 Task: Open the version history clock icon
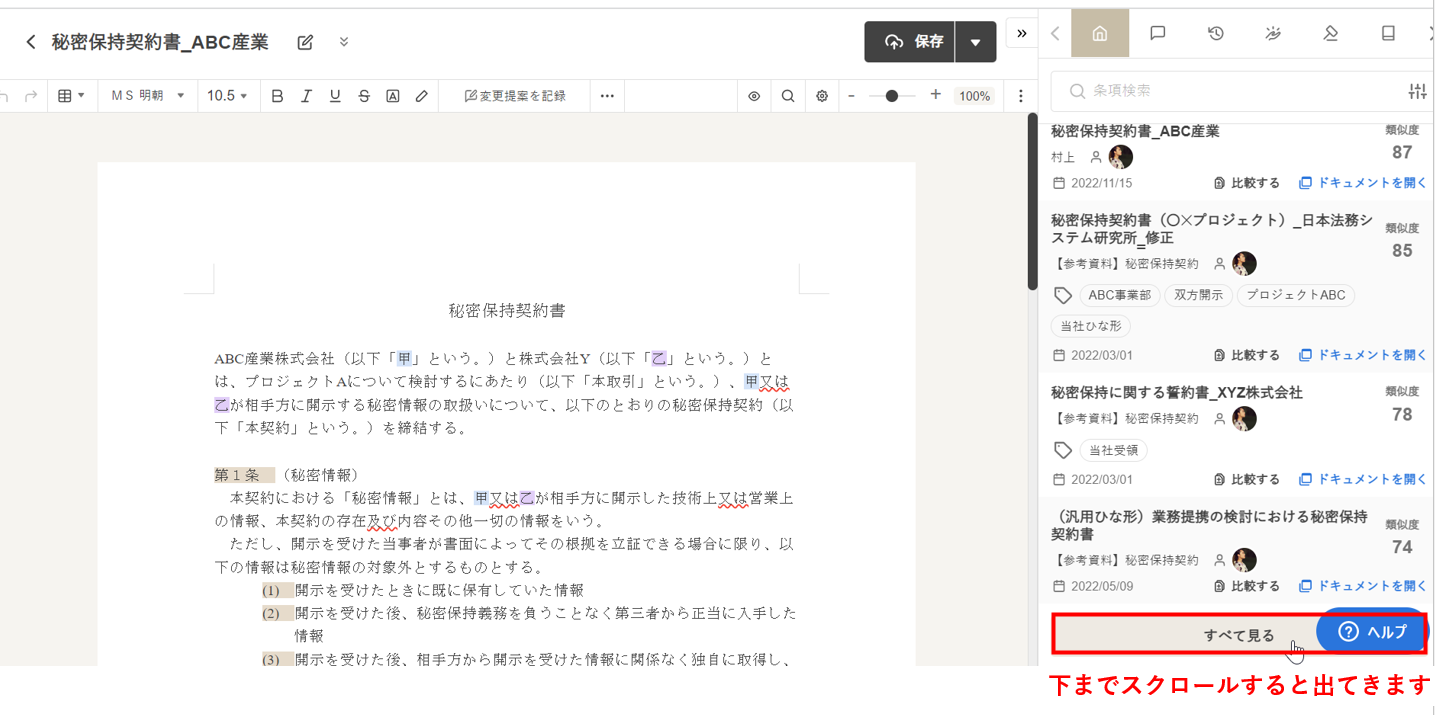[x=1215, y=33]
